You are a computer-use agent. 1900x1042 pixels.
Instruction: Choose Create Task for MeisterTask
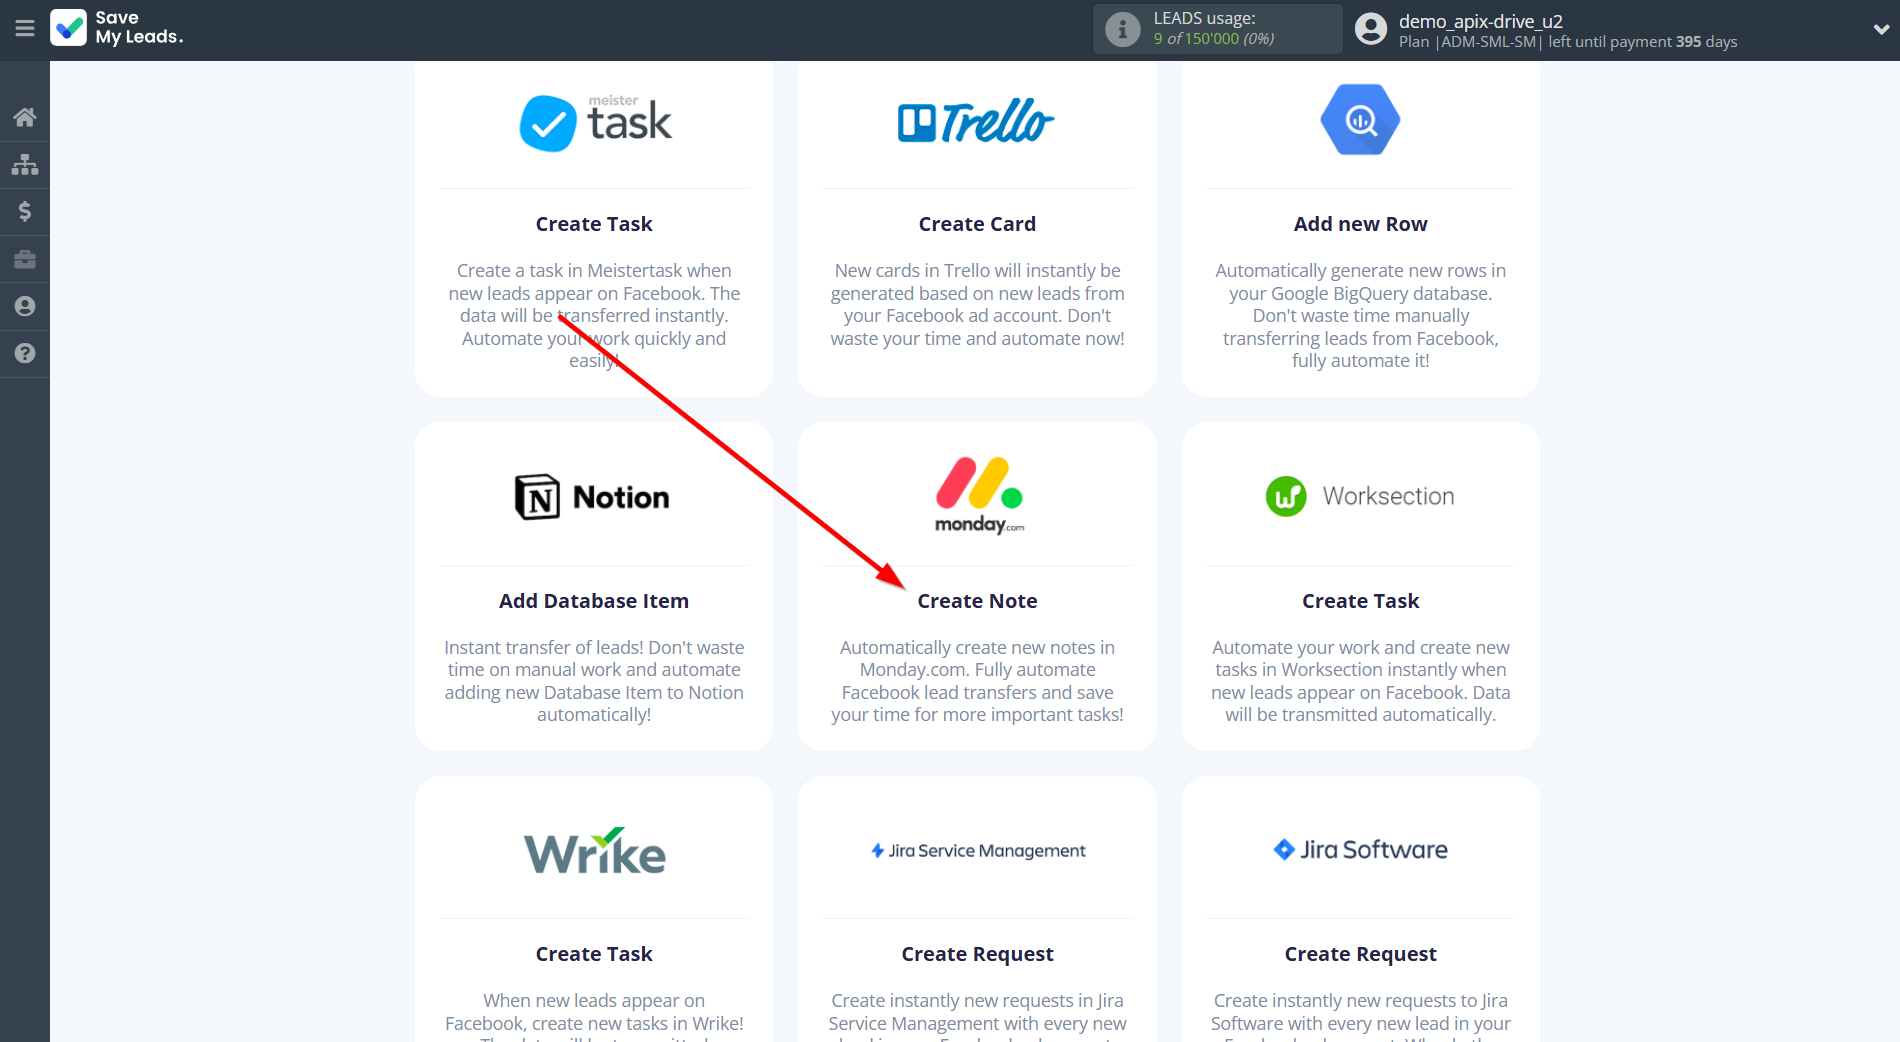(593, 223)
